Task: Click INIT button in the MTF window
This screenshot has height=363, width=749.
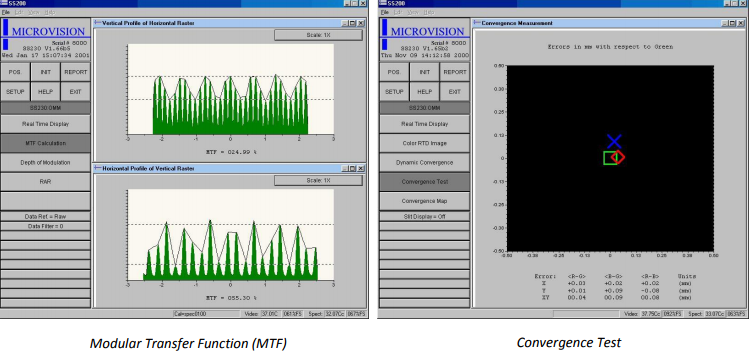Action: [x=45, y=72]
